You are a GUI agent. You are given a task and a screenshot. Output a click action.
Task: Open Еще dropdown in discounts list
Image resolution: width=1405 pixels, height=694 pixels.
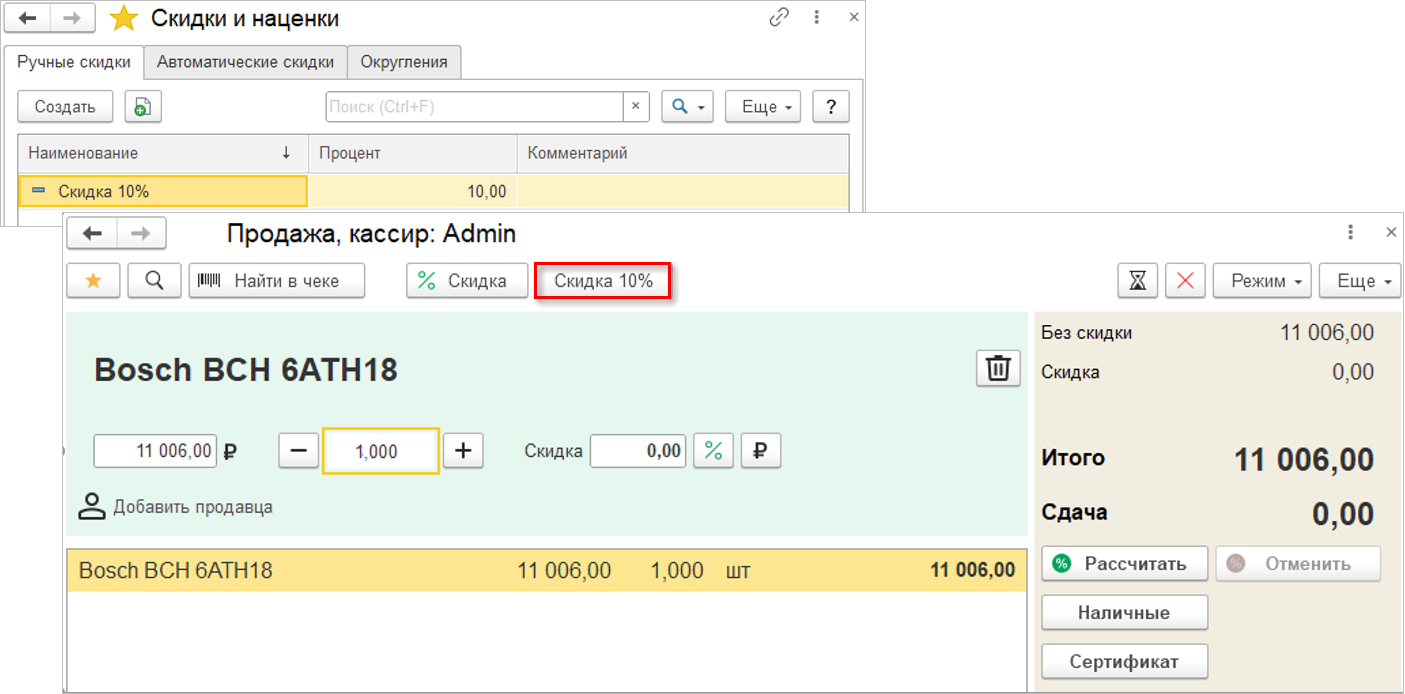763,106
